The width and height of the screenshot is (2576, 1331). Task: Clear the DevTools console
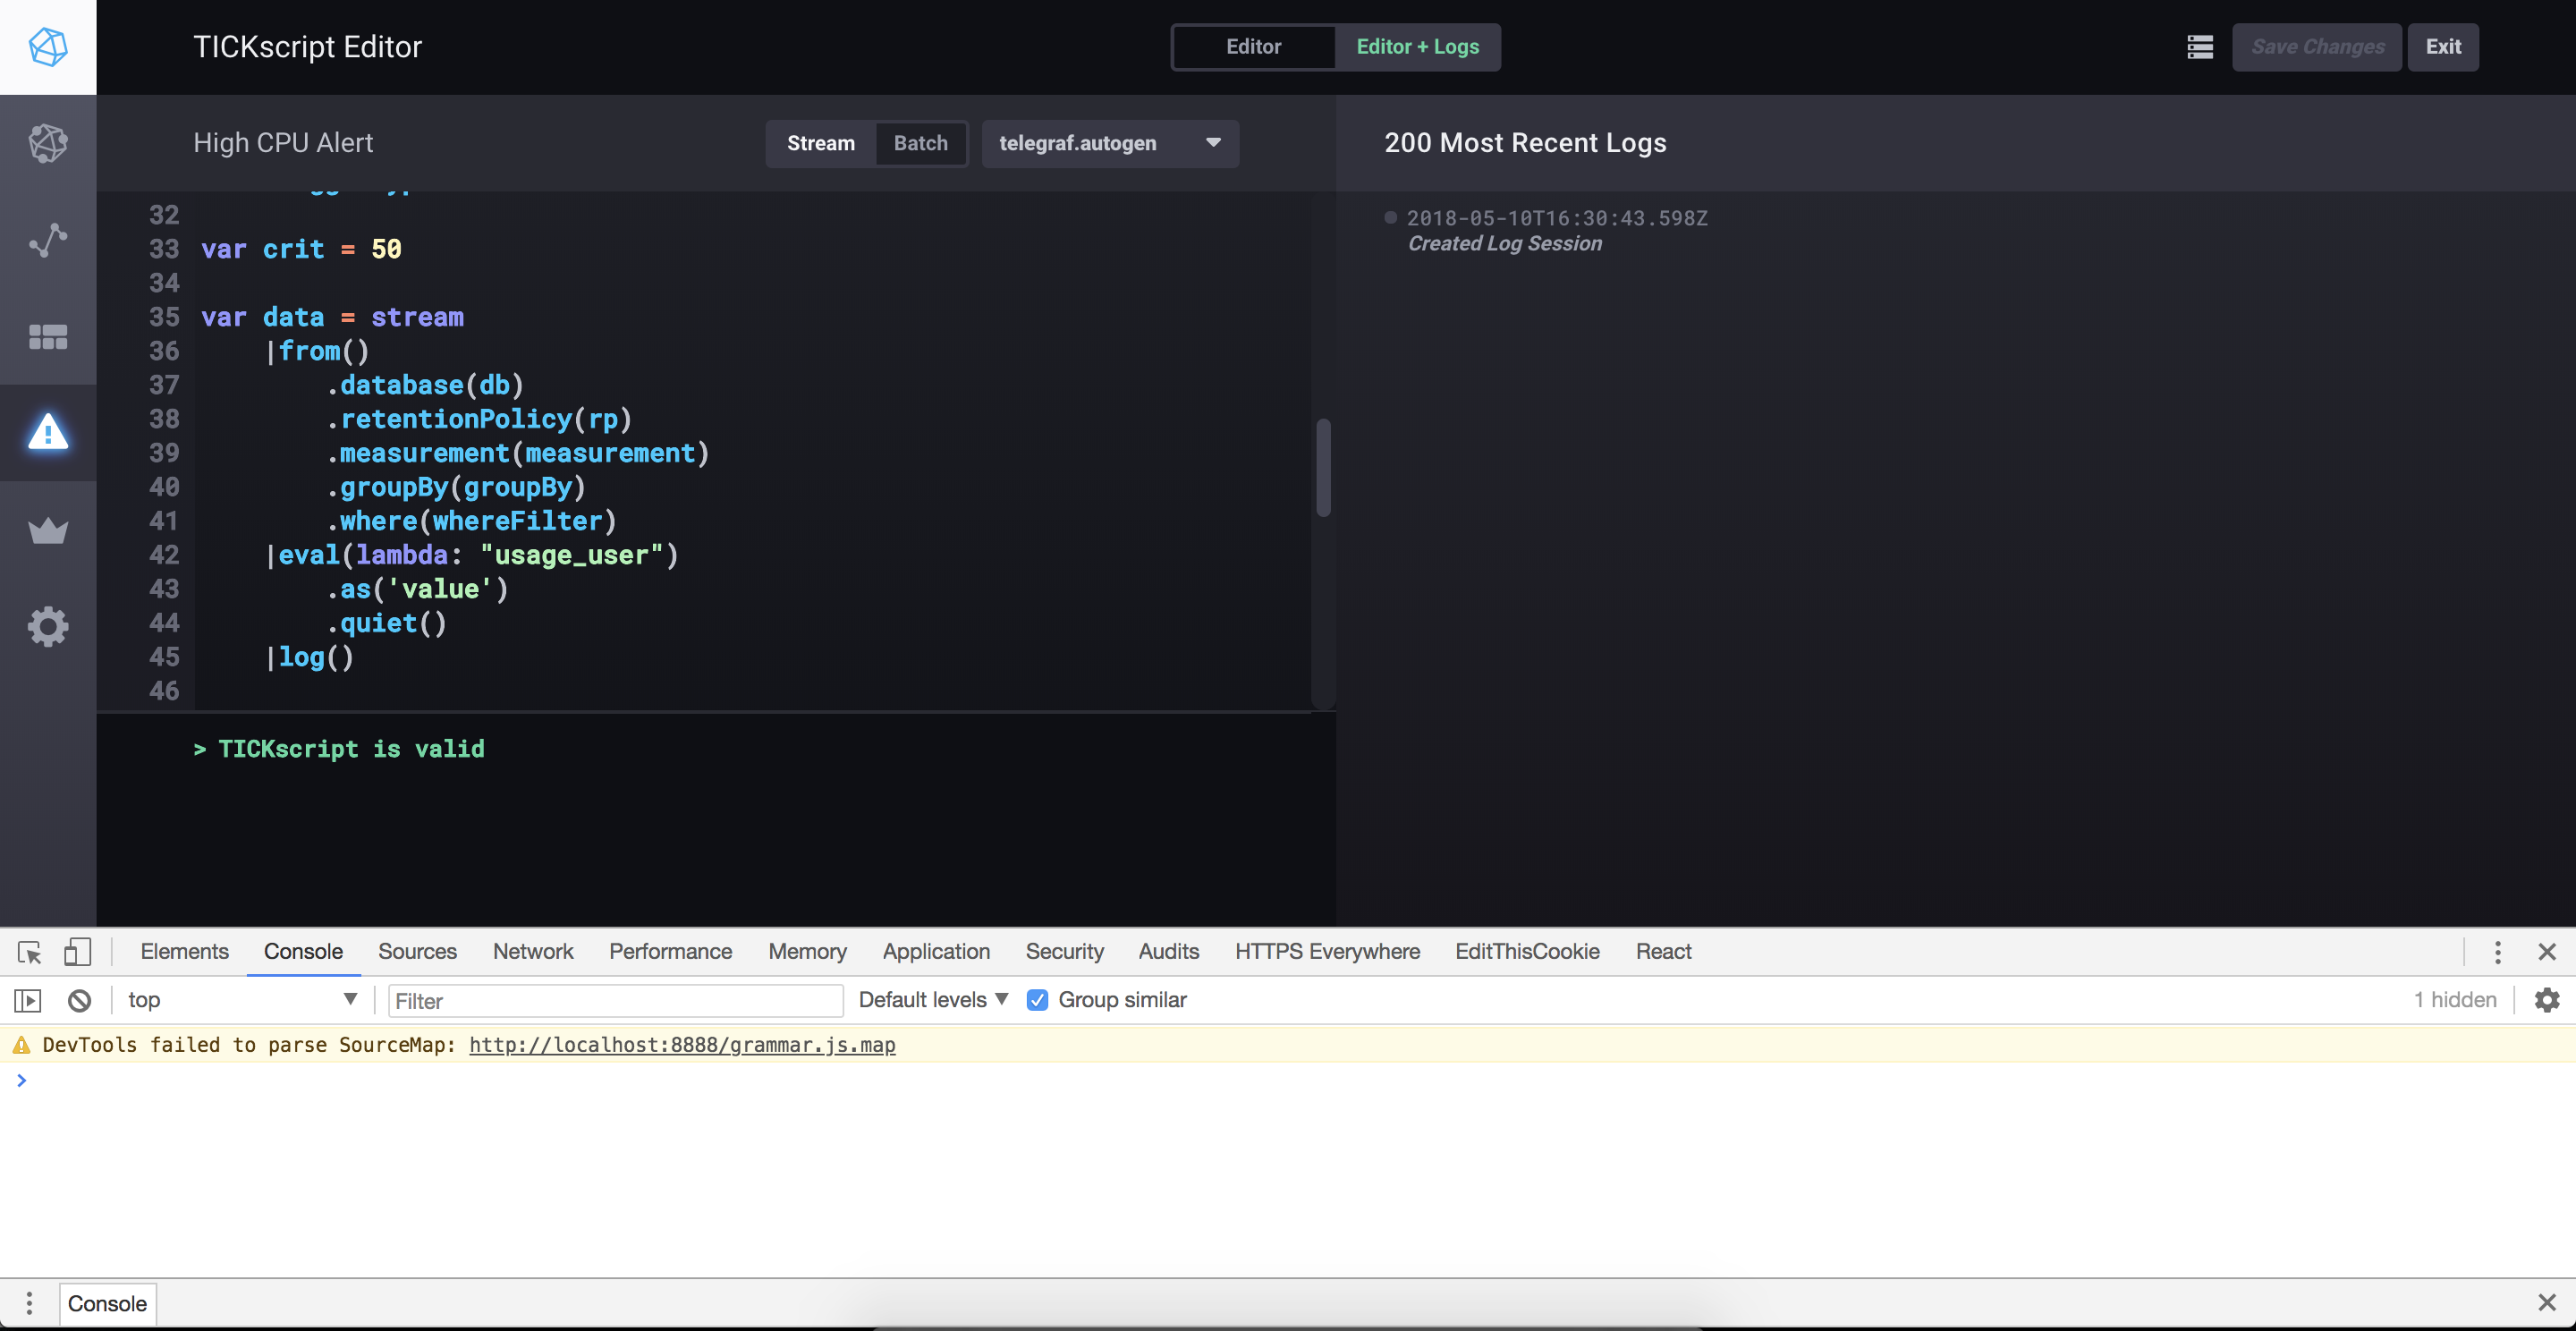[x=78, y=999]
